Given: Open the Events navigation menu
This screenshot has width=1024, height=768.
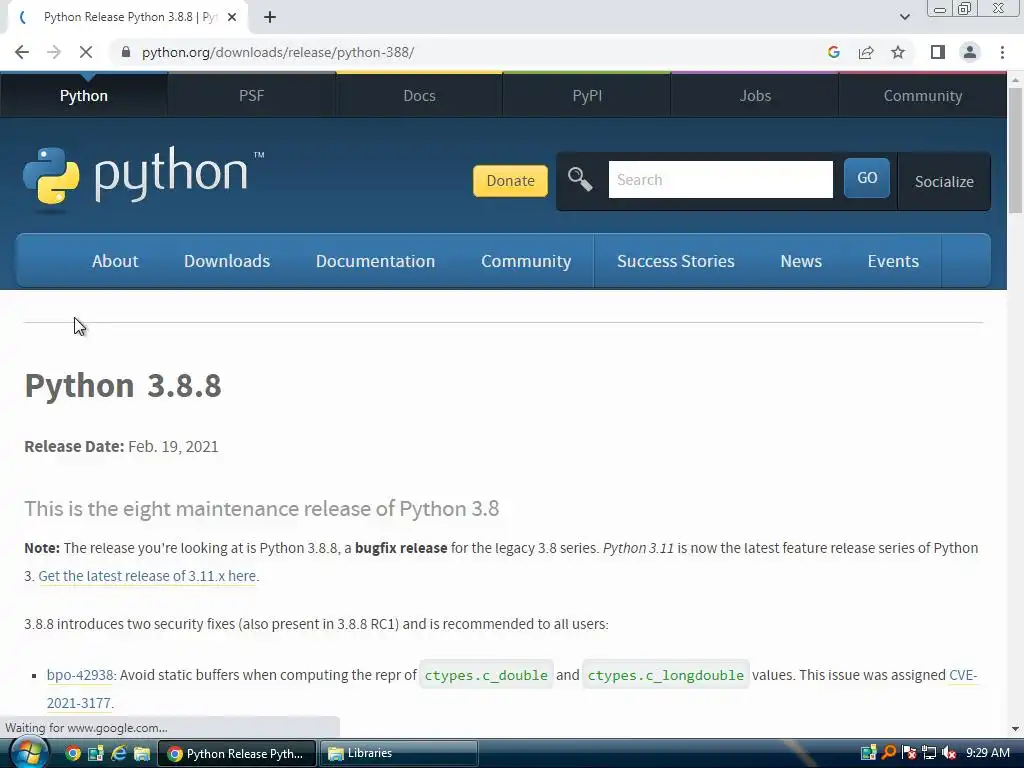Looking at the screenshot, I should click(893, 261).
